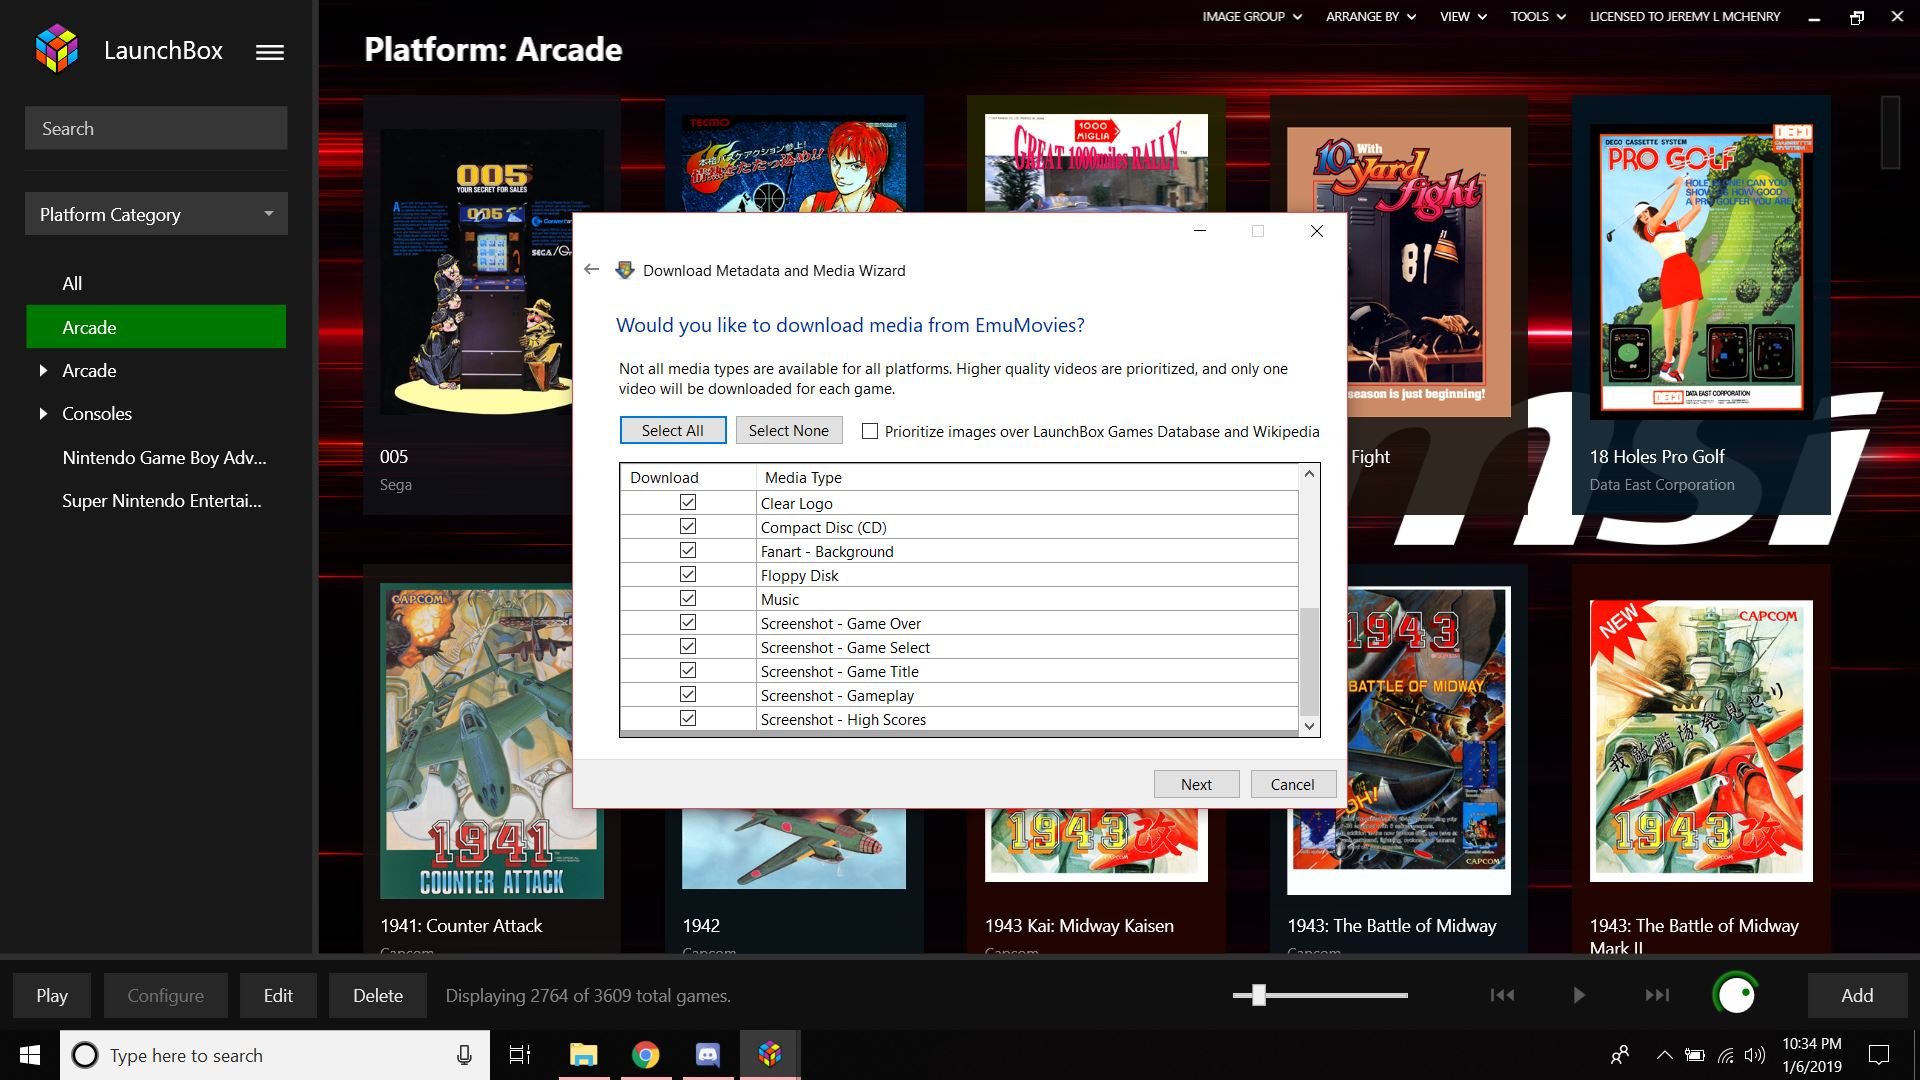Uncheck Compact Disc (CD) media type
The image size is (1920, 1080).
click(688, 526)
